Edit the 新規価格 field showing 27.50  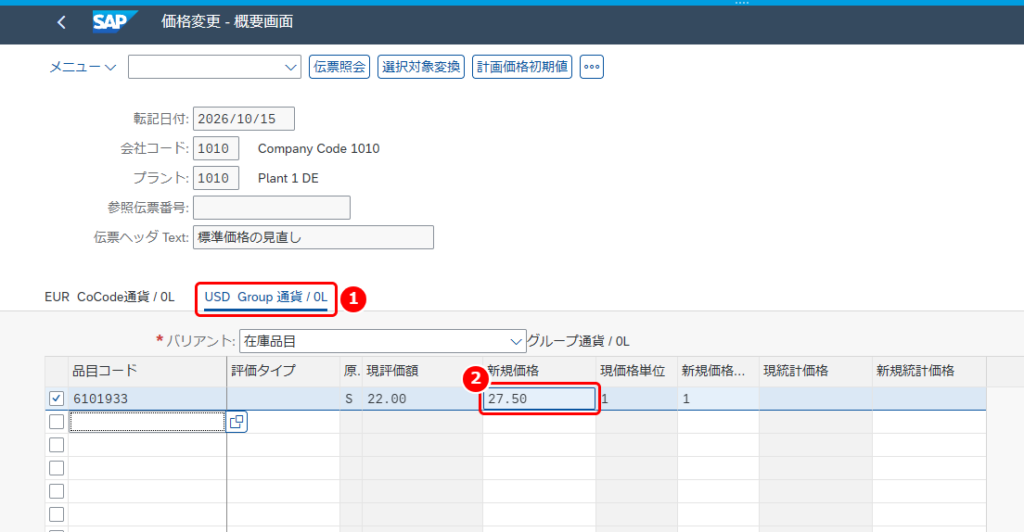[539, 399]
